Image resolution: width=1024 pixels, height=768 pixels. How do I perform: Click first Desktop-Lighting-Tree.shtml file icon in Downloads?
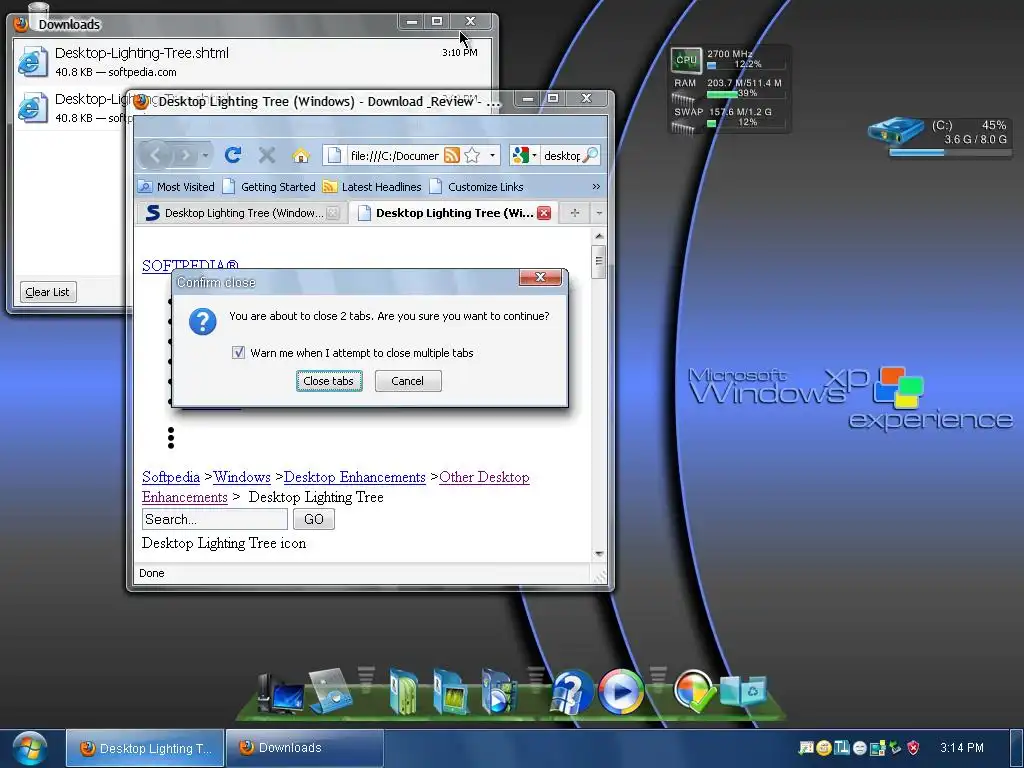[x=33, y=61]
